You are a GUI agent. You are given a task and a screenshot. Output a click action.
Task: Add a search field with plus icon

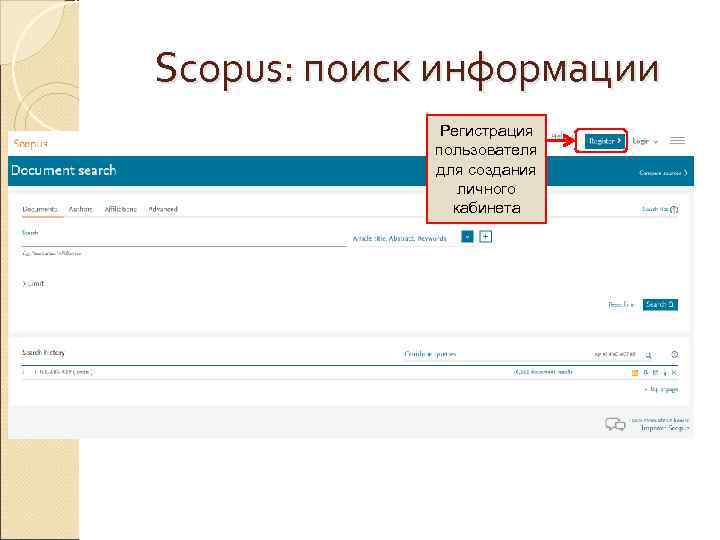(485, 237)
